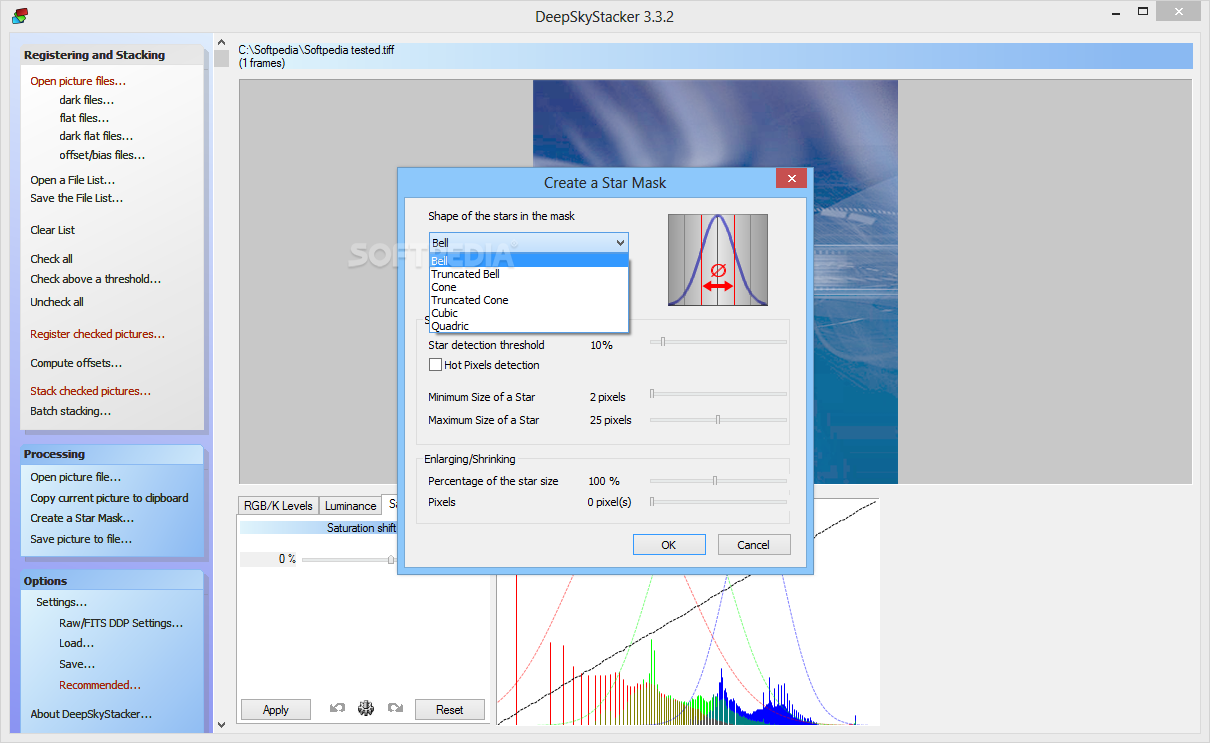Confirm star mask with OK button
1210x743 pixels.
click(x=669, y=545)
